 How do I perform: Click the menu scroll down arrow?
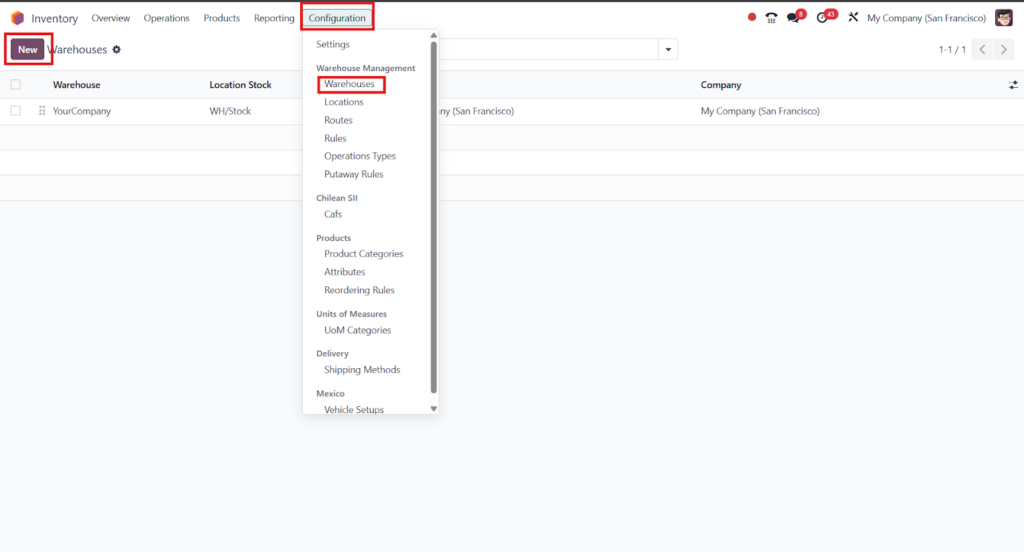coord(434,409)
